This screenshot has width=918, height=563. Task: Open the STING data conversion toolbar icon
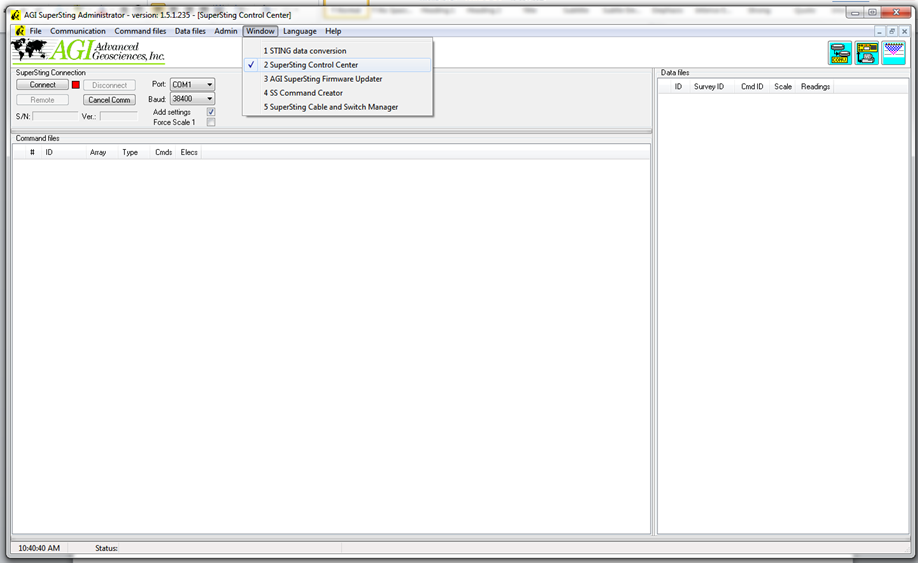(x=840, y=53)
